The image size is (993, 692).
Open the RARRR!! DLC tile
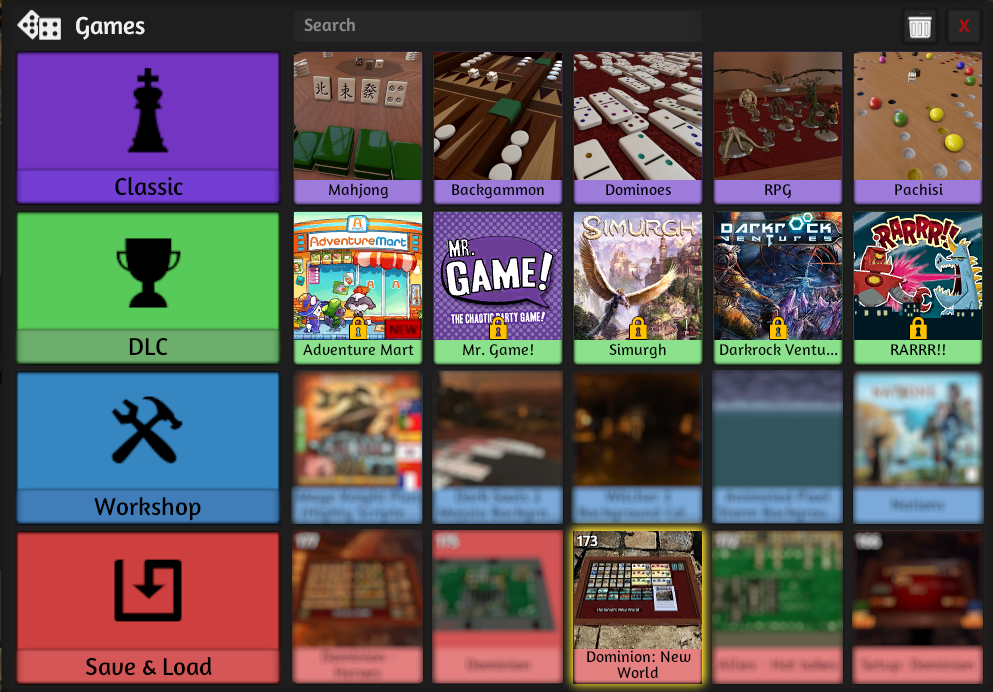click(x=918, y=287)
